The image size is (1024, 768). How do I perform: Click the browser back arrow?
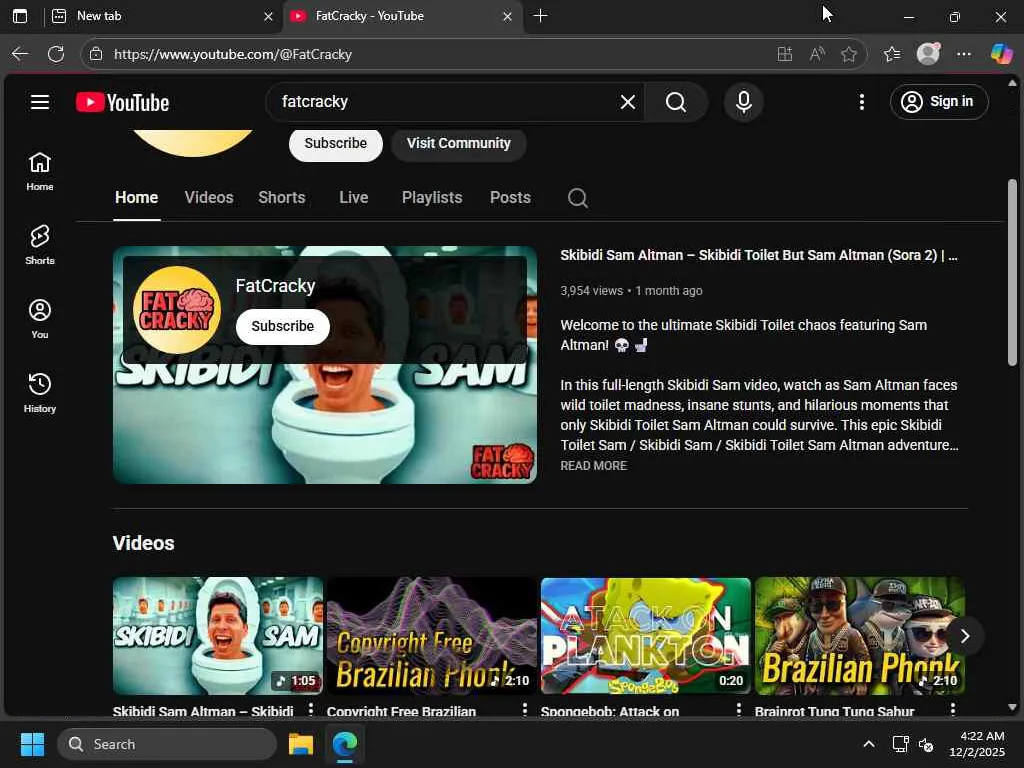pos(20,54)
